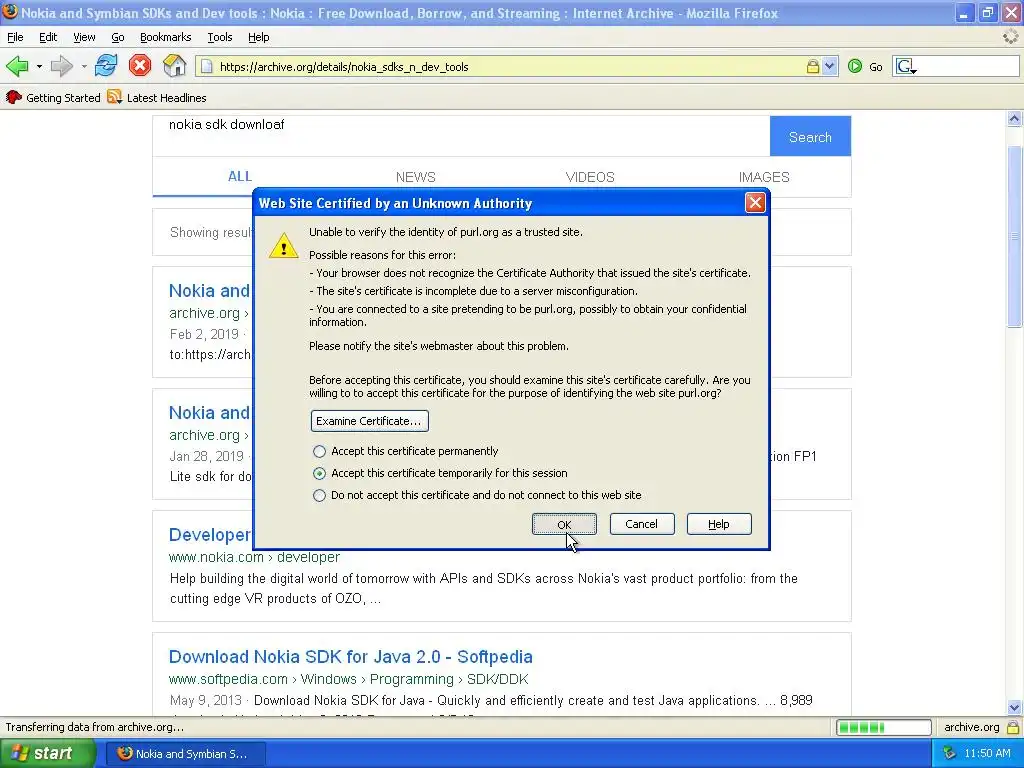Click the Examine Certificate button

(370, 421)
